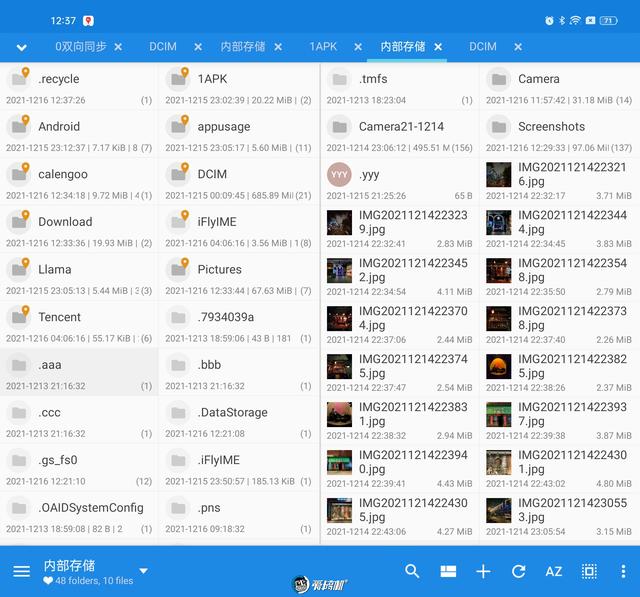Viewport: 640px width, 597px height.
Task: Open the AZ sort options
Action: [553, 571]
